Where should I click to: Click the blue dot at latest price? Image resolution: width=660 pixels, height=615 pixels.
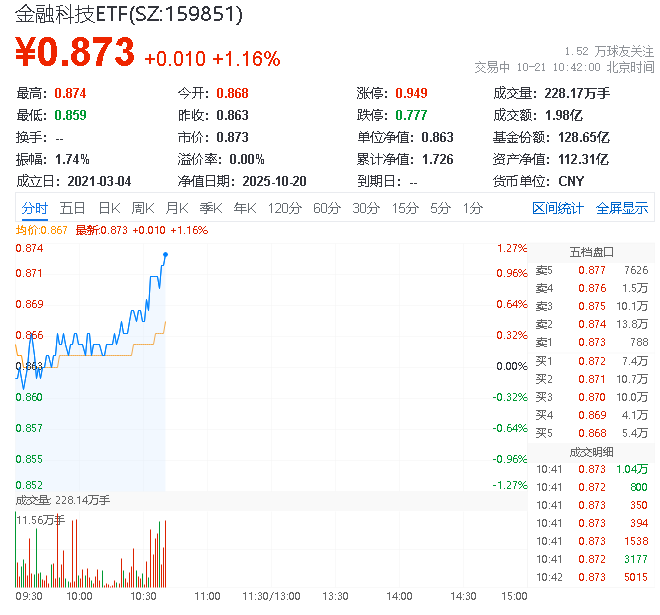(165, 254)
